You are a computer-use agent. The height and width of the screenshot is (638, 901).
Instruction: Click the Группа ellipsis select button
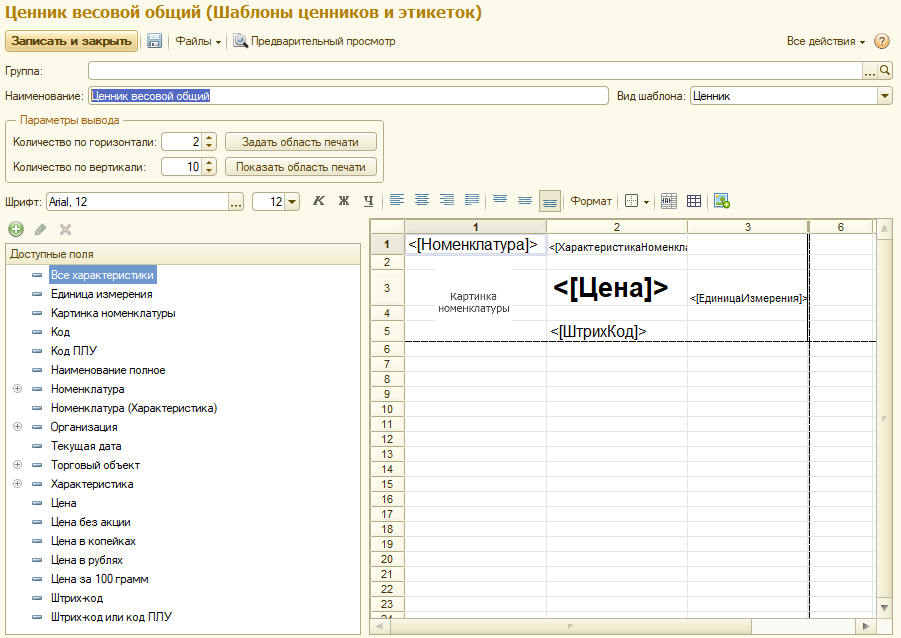pos(870,71)
